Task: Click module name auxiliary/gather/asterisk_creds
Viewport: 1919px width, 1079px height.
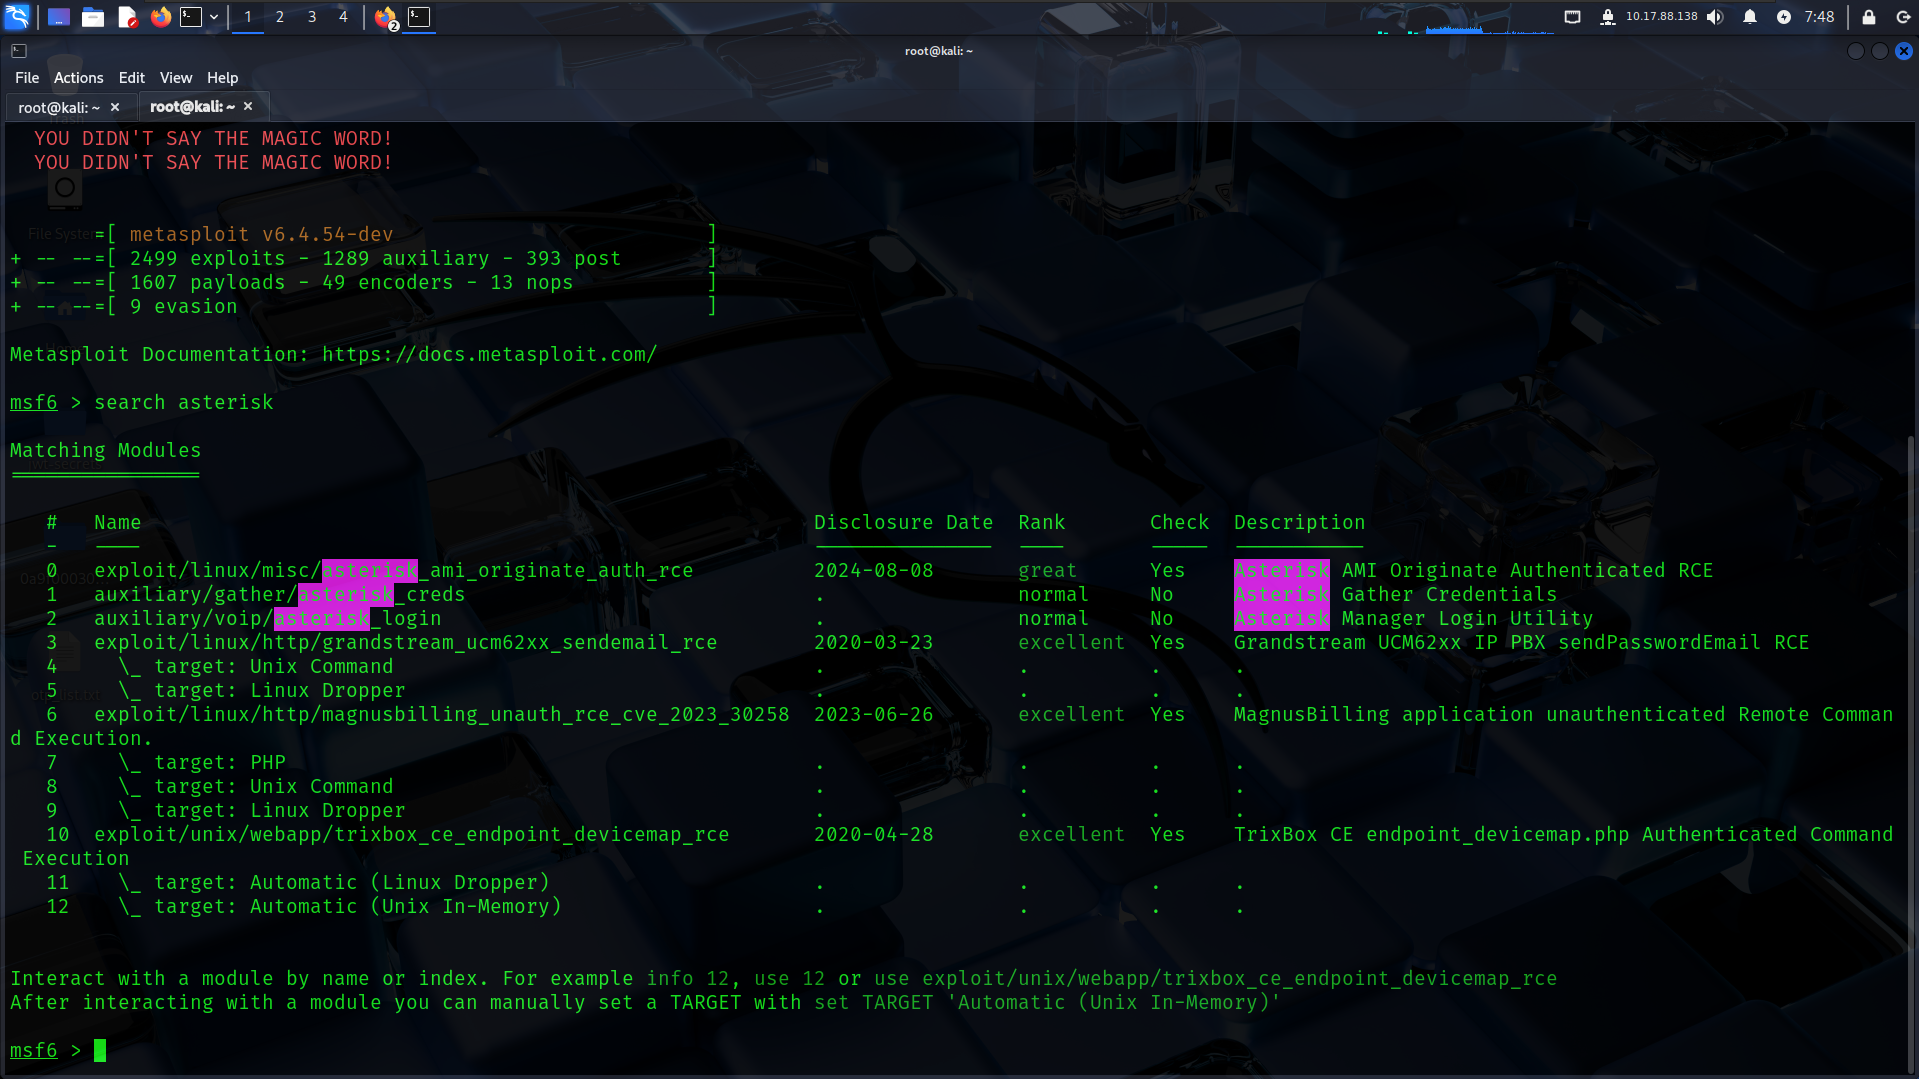Action: coord(280,595)
